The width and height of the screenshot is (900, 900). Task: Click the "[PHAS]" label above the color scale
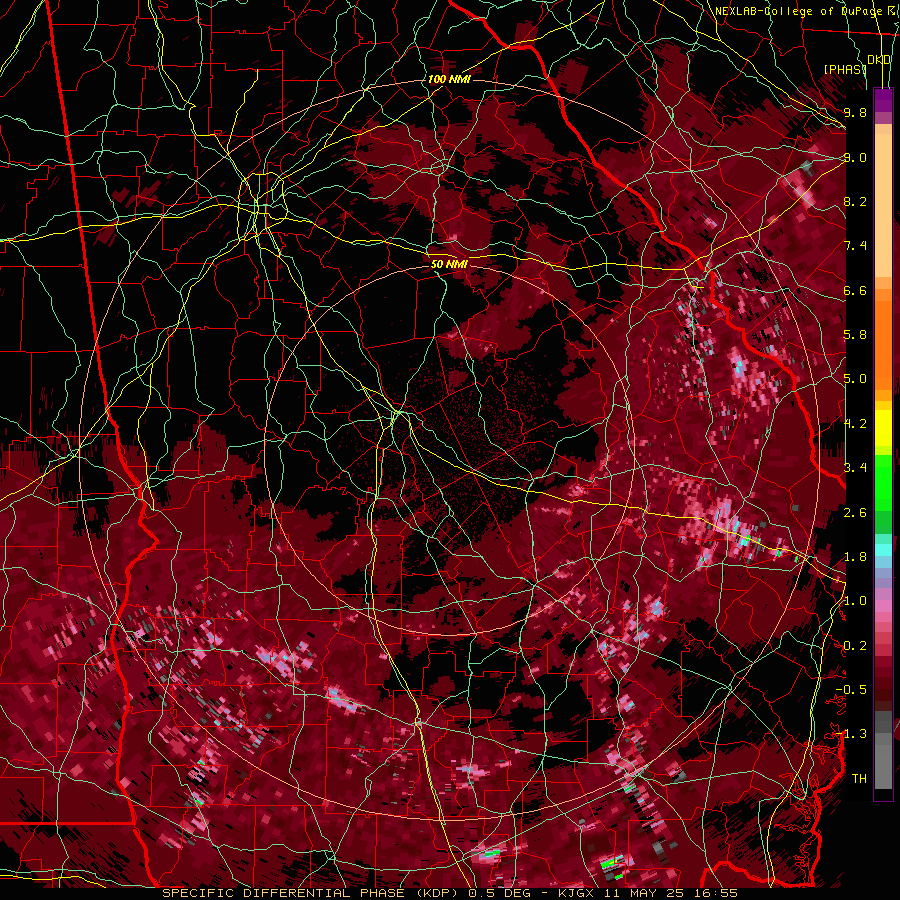pyautogui.click(x=845, y=69)
